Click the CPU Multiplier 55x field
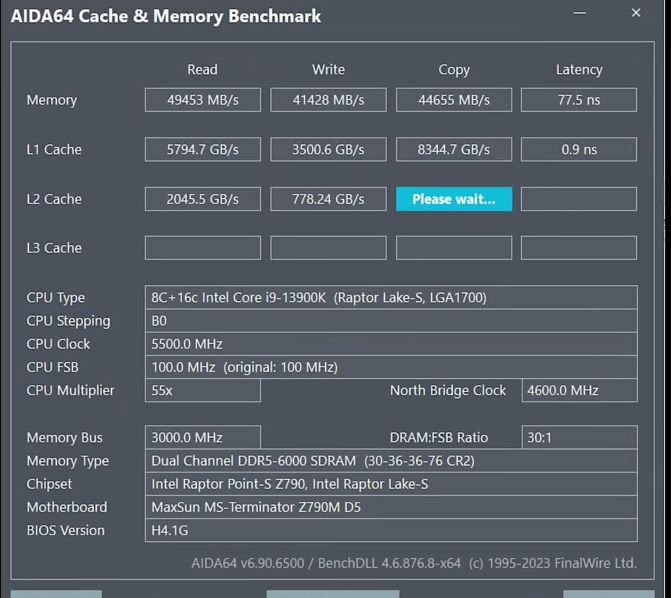The width and height of the screenshot is (671, 598). [x=203, y=390]
